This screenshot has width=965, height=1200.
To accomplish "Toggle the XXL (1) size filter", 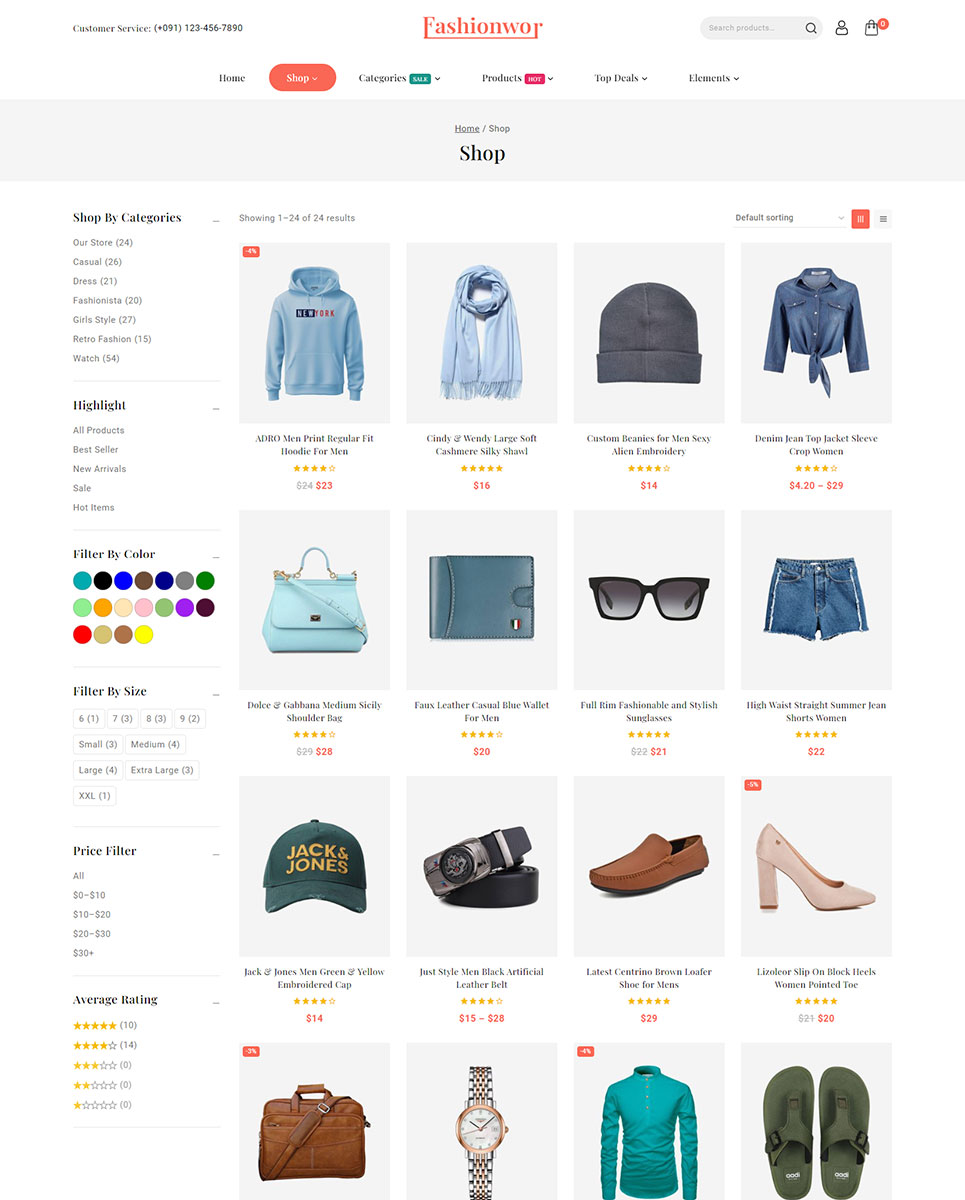I will pos(95,796).
